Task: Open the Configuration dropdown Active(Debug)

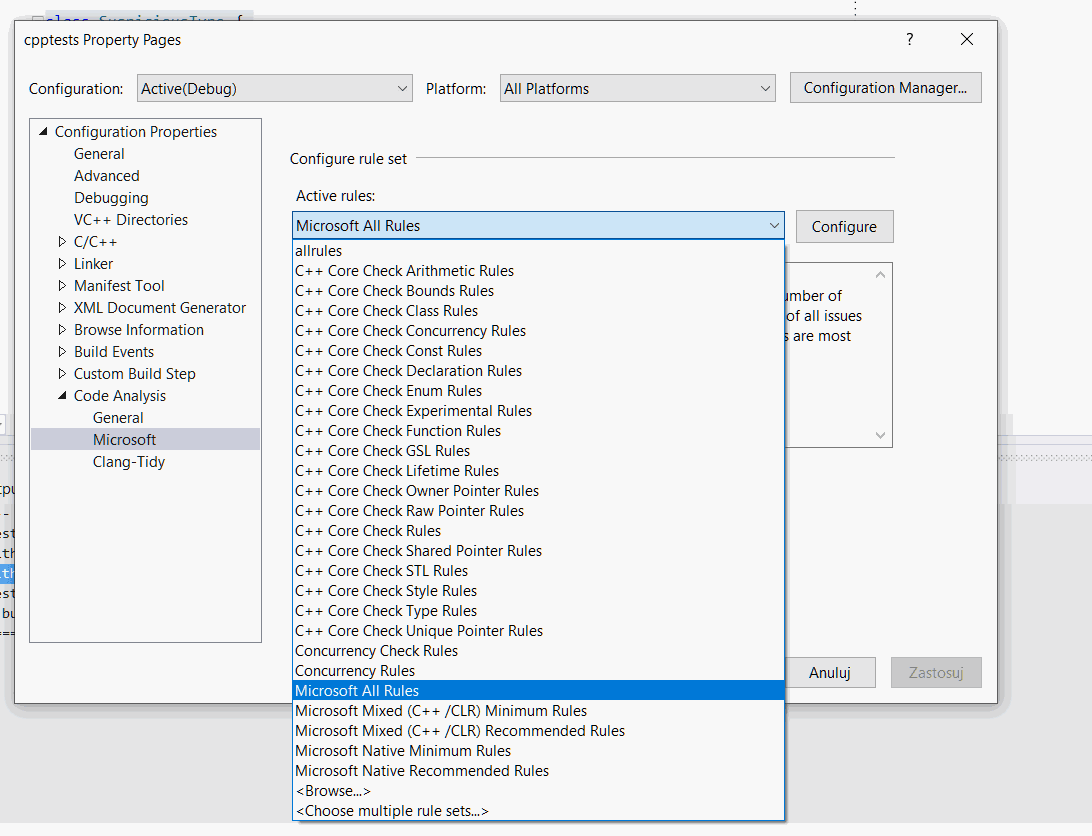Action: [274, 88]
